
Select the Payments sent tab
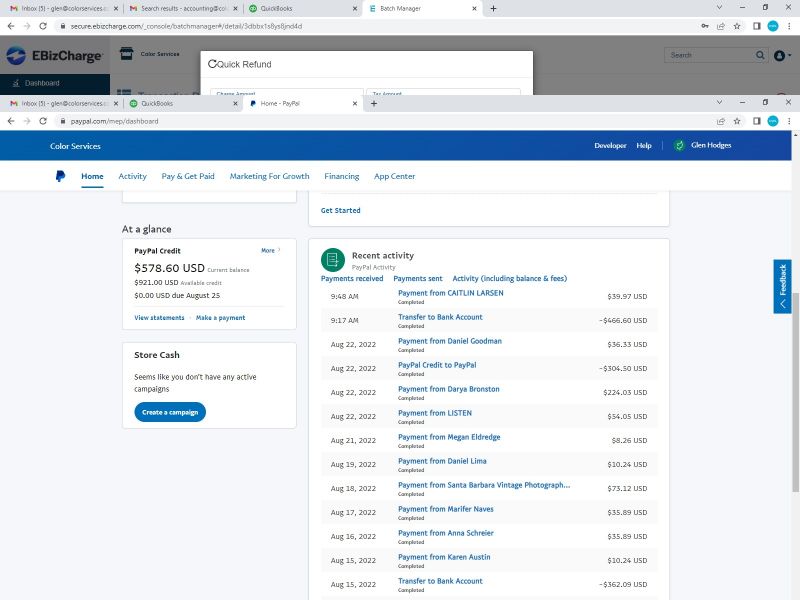pyautogui.click(x=417, y=277)
